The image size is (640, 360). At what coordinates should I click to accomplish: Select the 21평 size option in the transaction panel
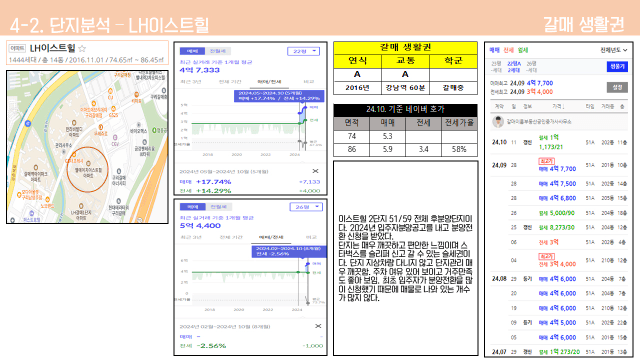(496, 67)
